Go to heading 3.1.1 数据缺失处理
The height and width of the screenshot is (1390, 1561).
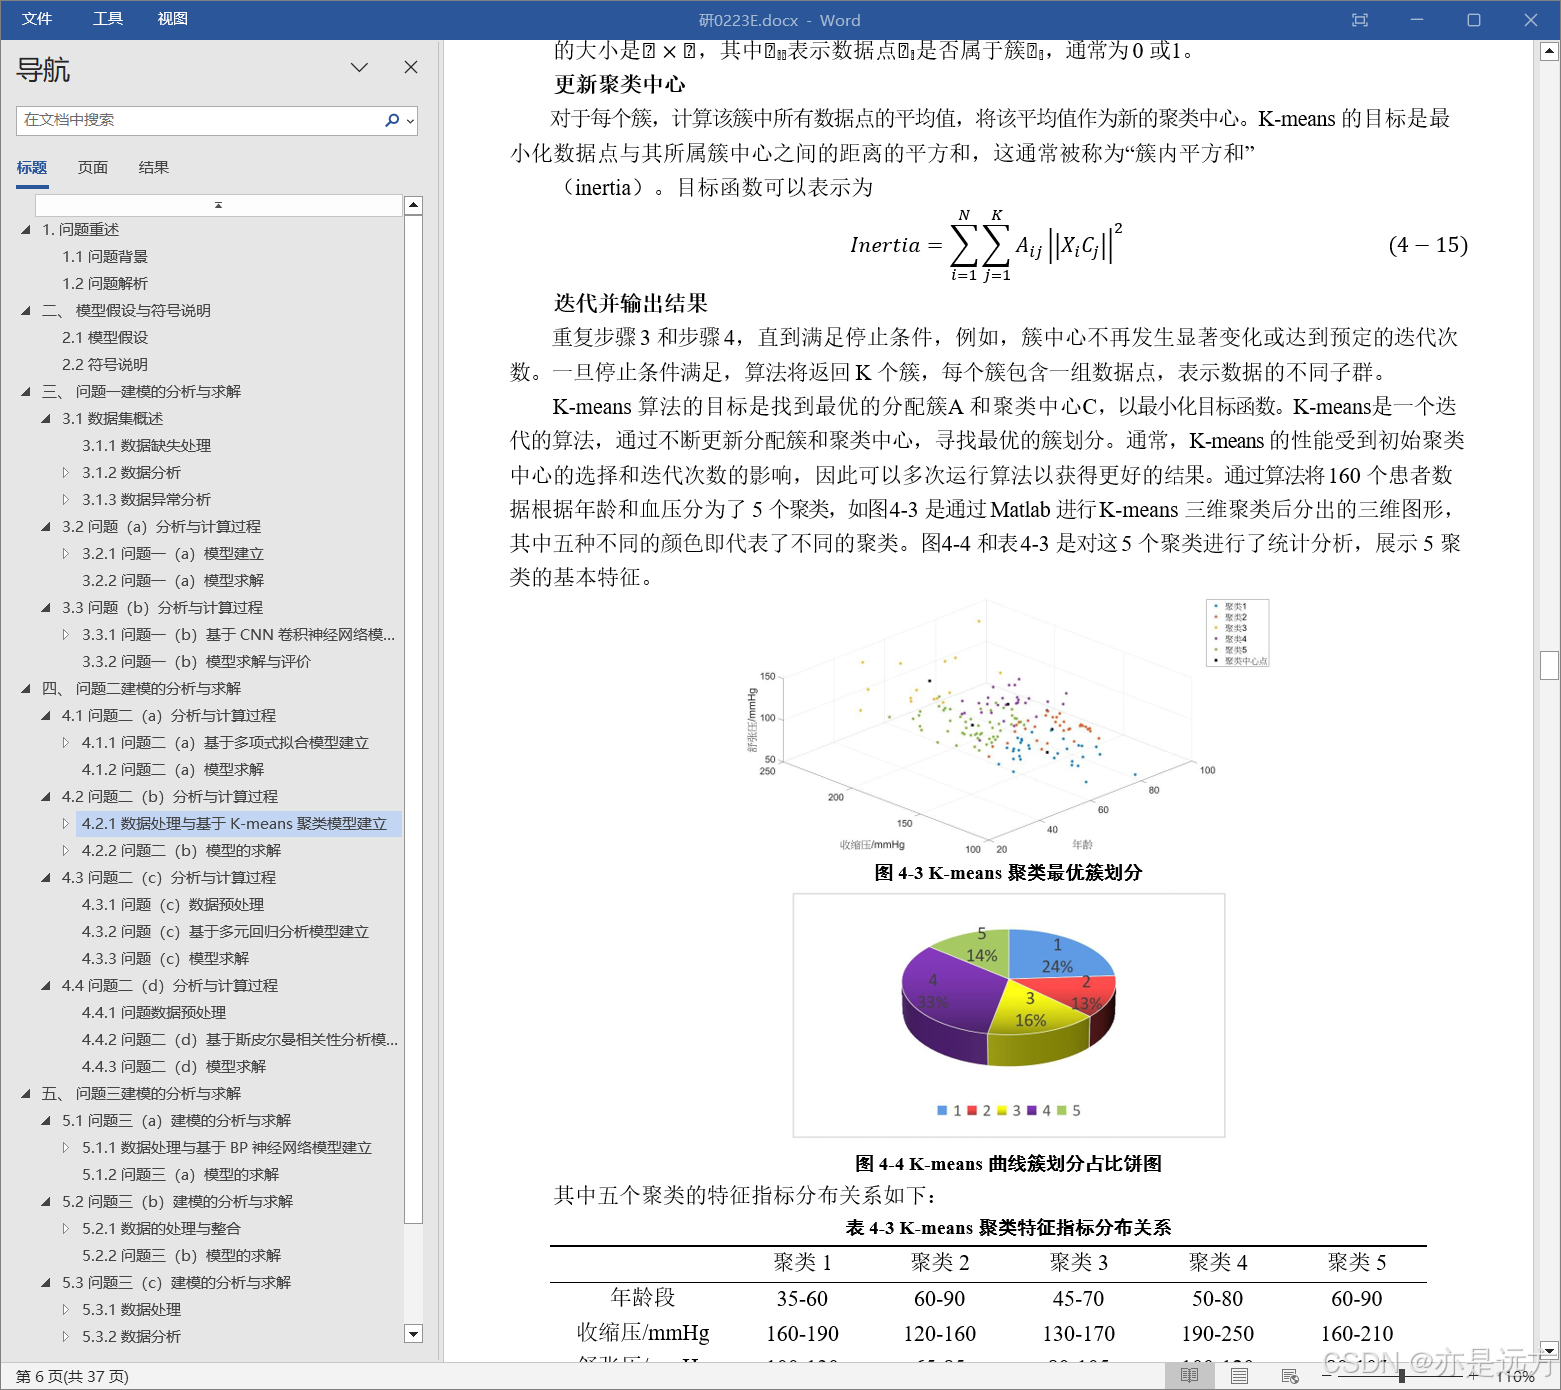[147, 446]
